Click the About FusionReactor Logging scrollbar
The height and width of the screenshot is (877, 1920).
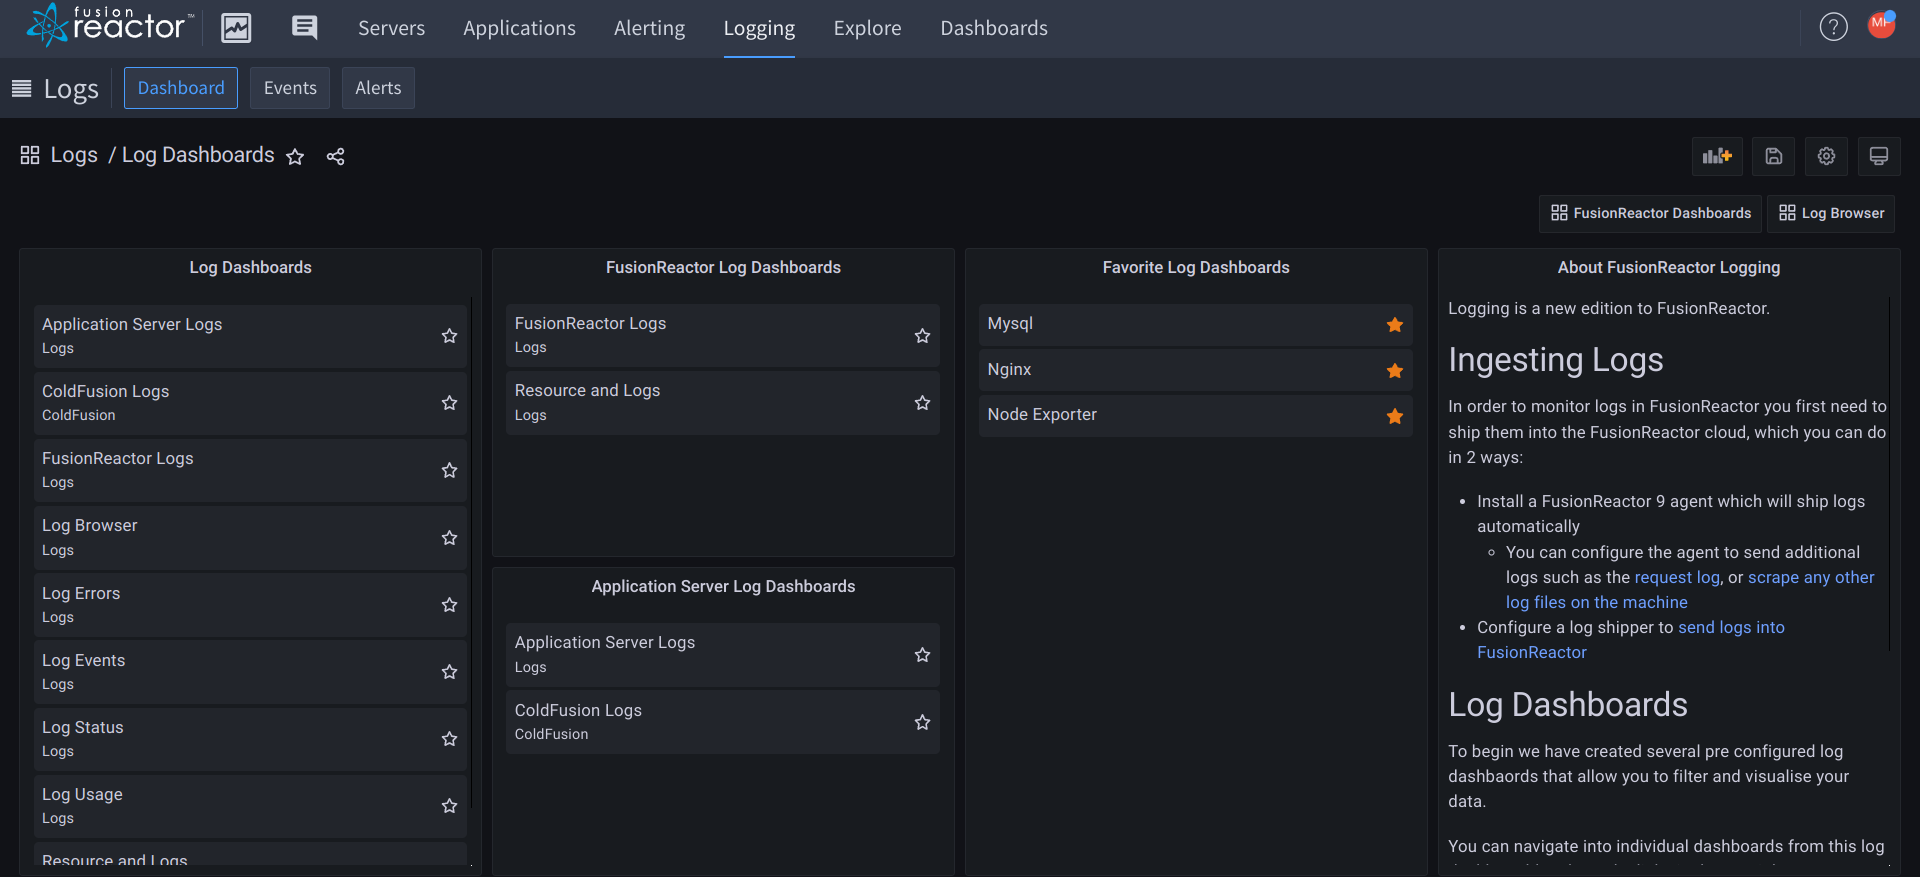(1890, 472)
